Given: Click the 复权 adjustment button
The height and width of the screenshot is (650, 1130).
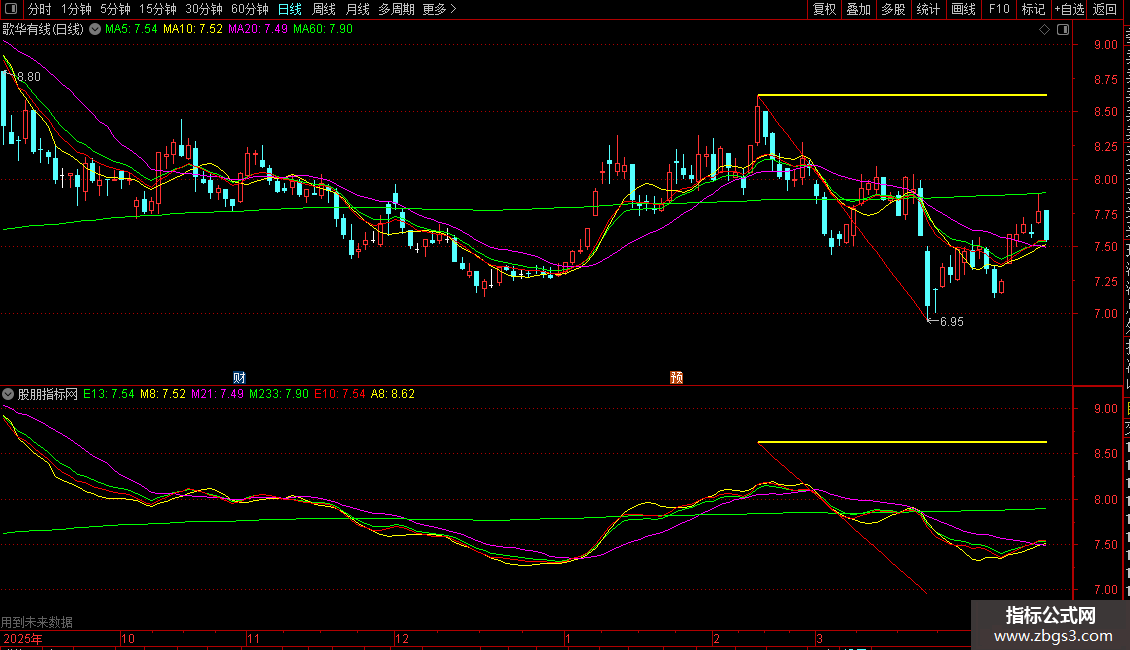Looking at the screenshot, I should [824, 9].
